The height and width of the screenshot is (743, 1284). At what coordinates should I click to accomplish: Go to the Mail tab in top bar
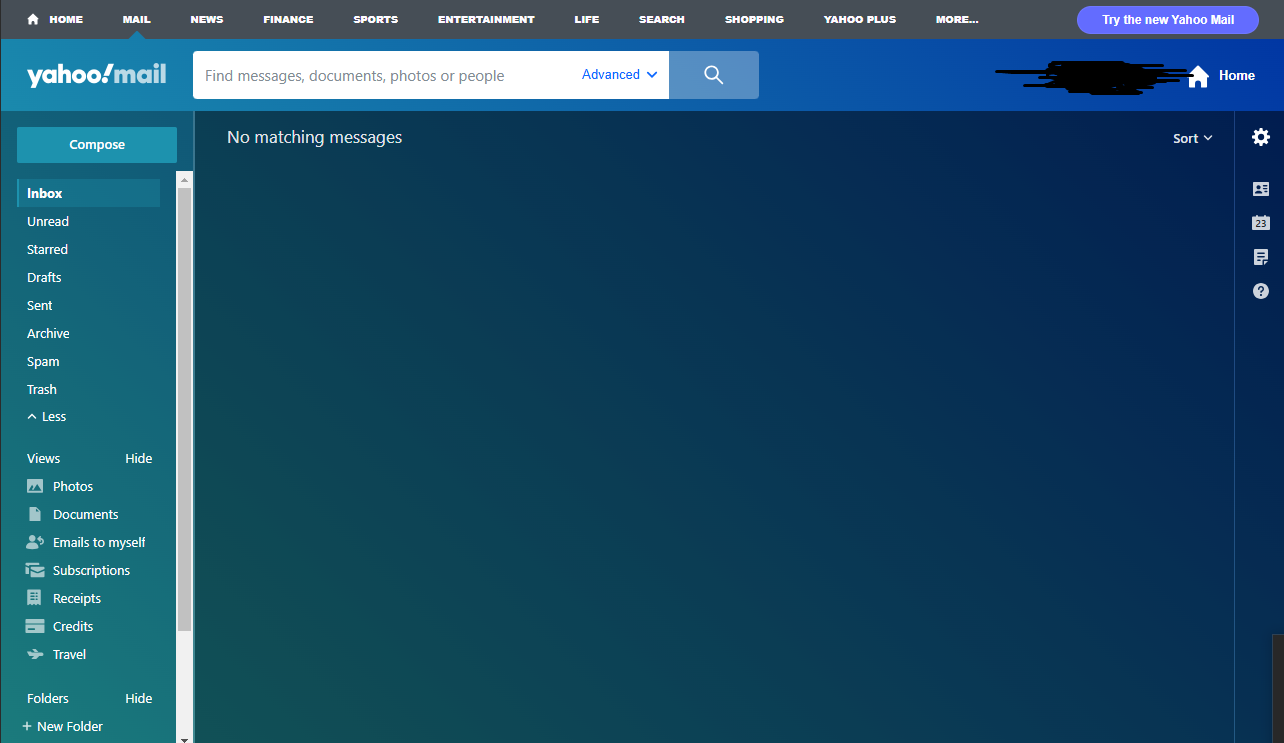(x=137, y=19)
